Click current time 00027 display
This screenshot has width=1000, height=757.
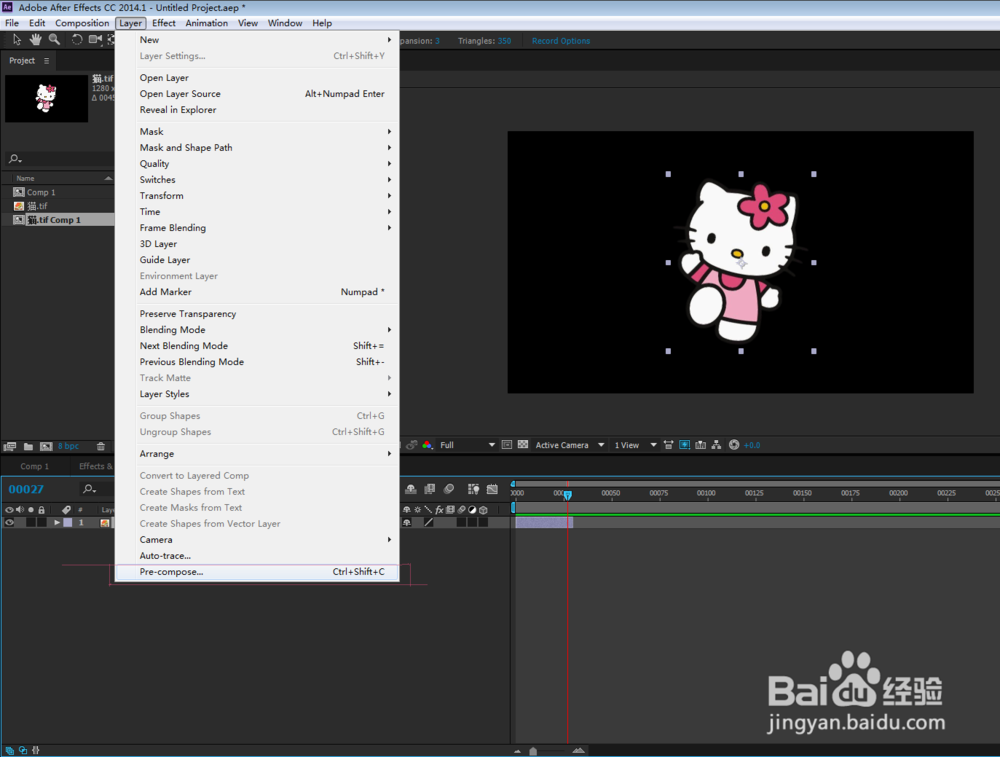click(x=26, y=489)
